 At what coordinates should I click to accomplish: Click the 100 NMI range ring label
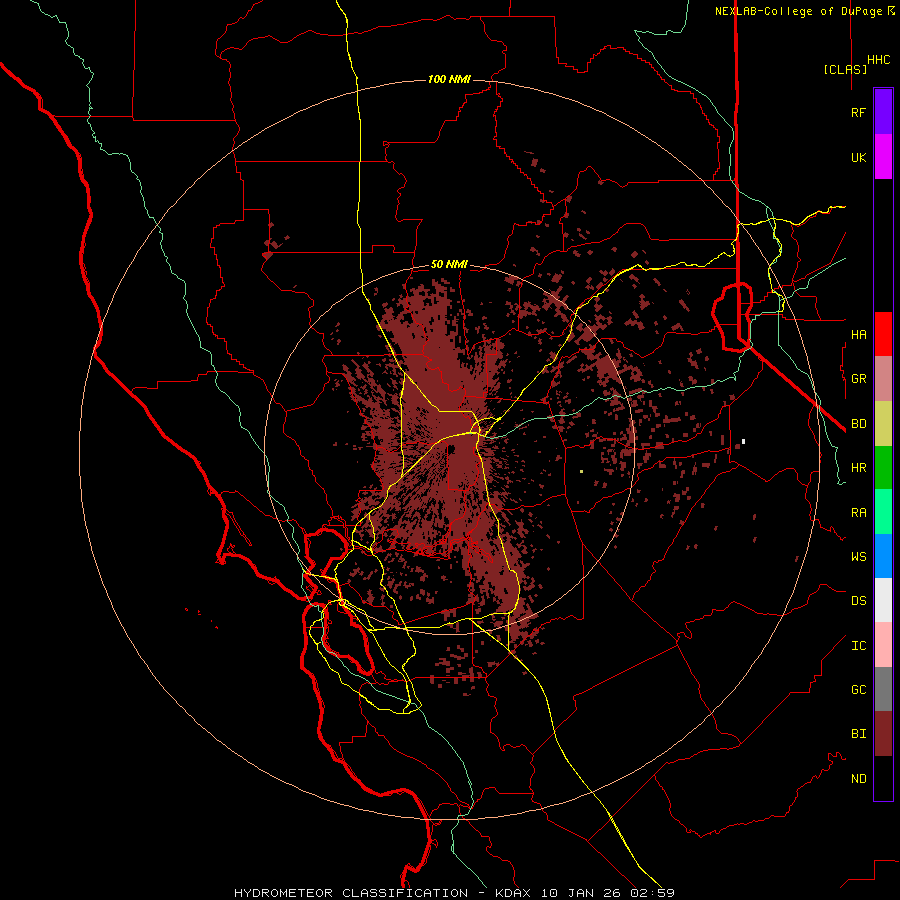coord(449,79)
